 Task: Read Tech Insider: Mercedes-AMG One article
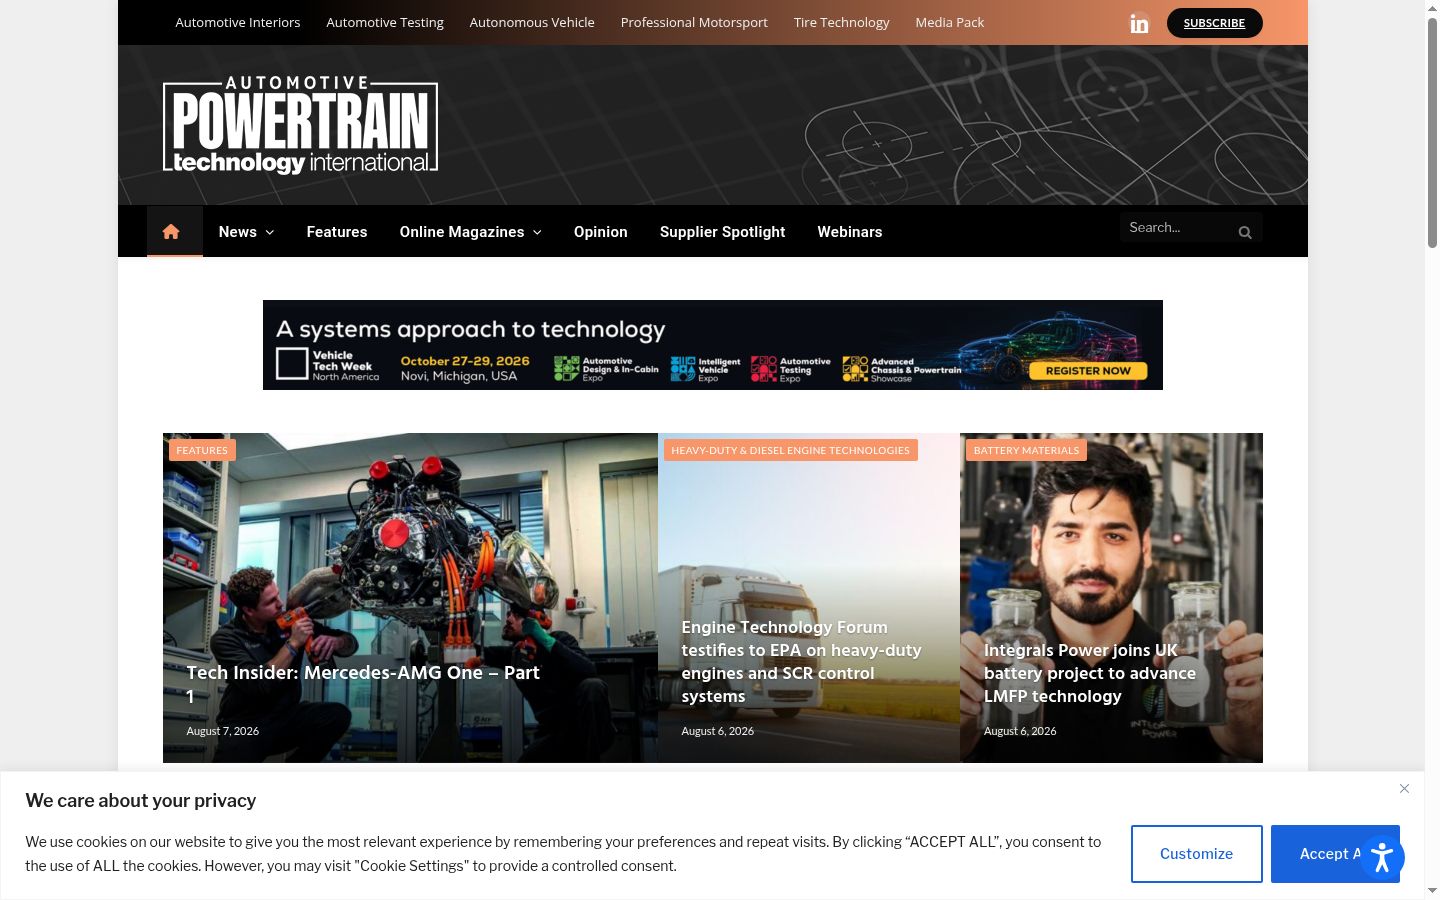(363, 684)
